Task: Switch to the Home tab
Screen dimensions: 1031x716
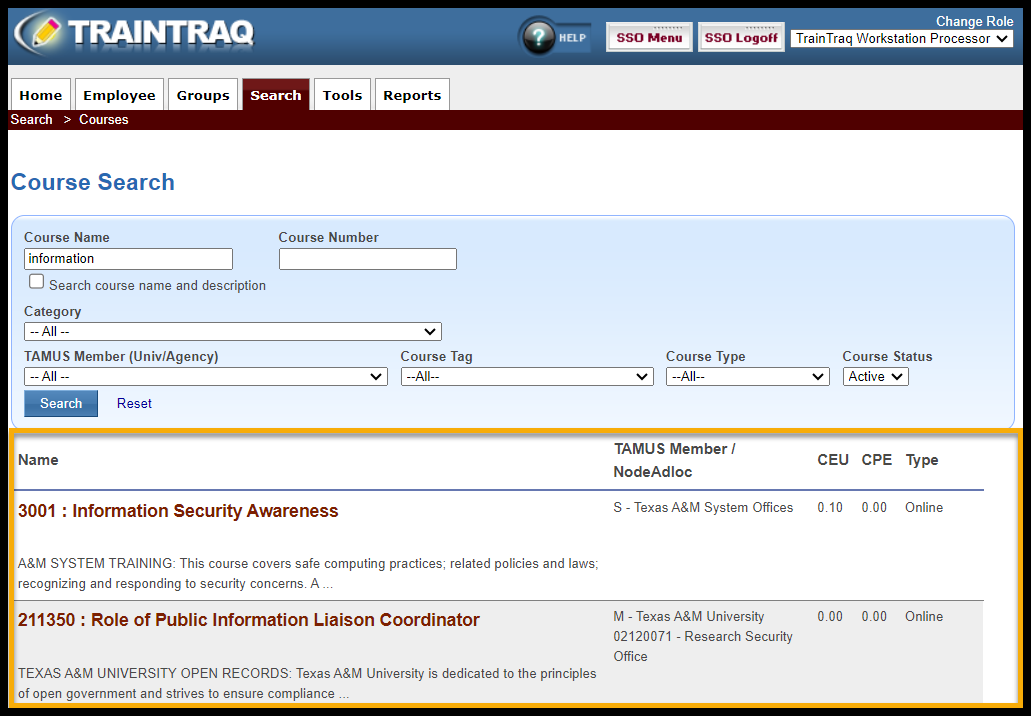Action: click(x=41, y=95)
